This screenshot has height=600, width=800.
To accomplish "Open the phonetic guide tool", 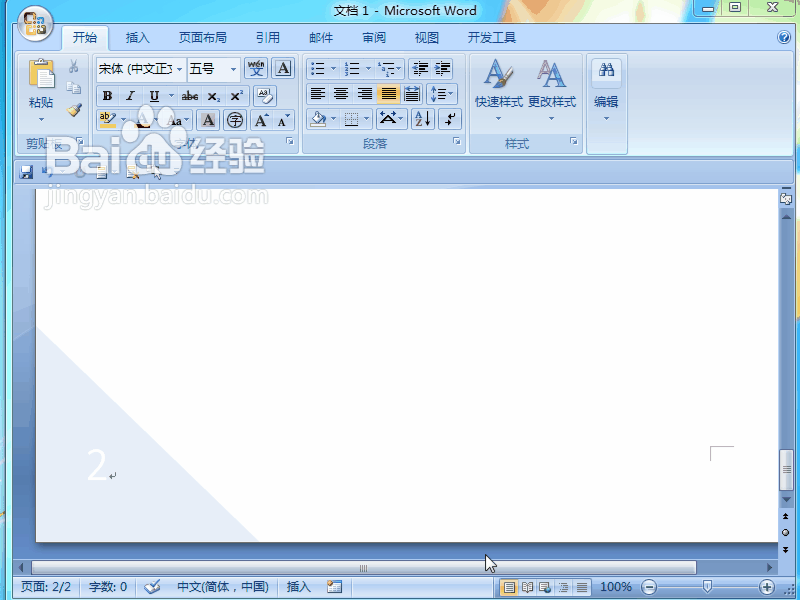I will tap(256, 68).
